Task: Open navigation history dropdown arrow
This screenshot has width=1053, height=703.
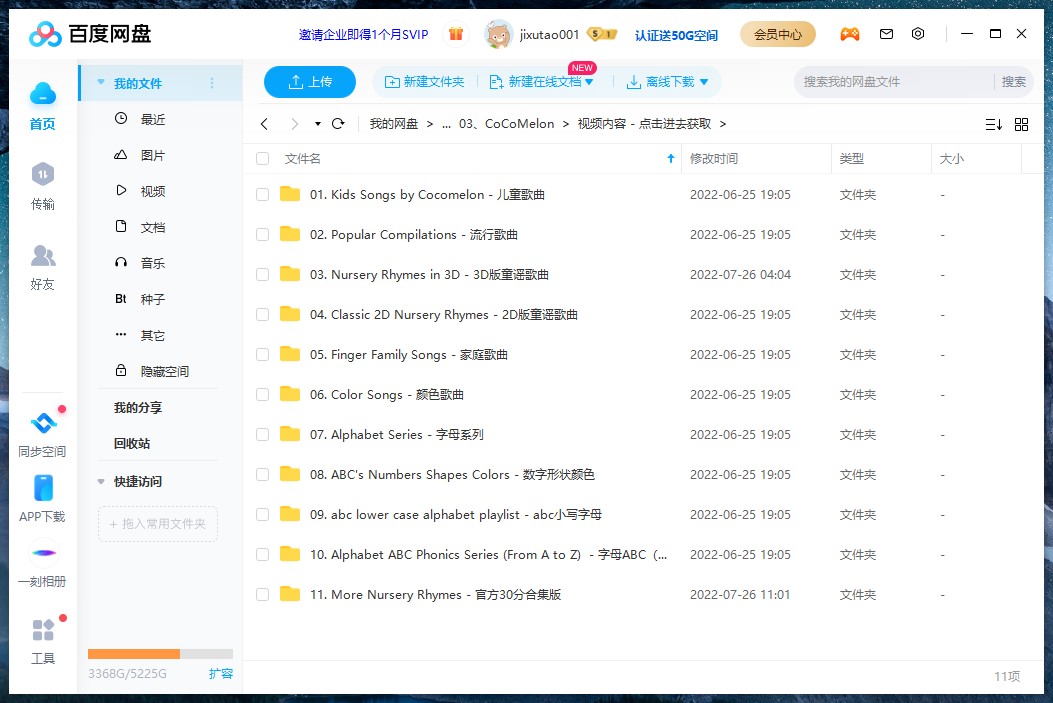Action: coord(318,124)
